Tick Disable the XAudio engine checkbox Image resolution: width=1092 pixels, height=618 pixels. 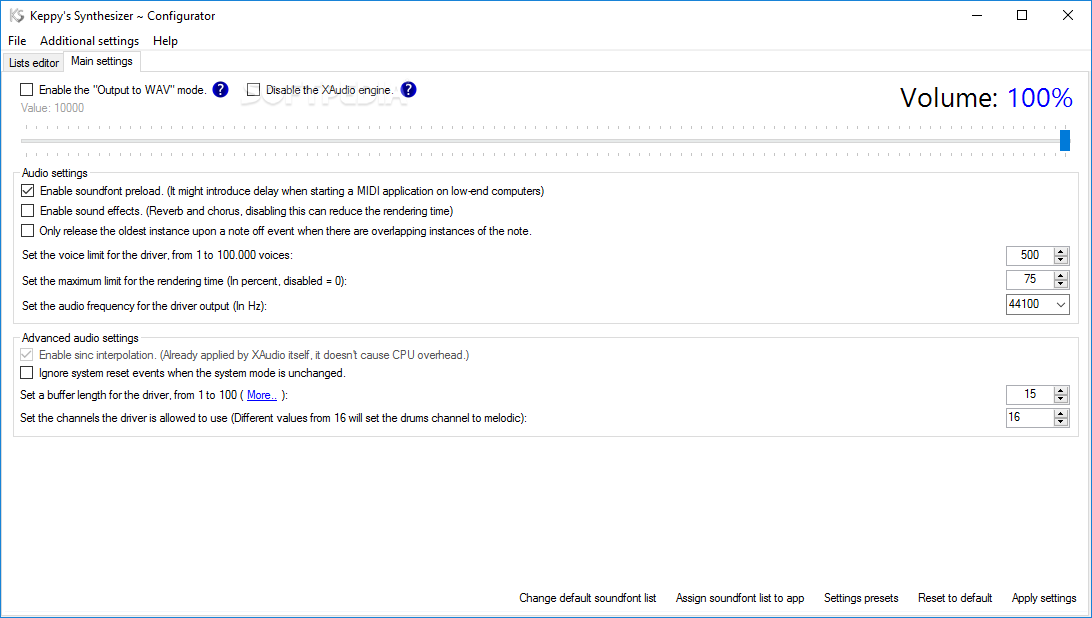point(254,89)
